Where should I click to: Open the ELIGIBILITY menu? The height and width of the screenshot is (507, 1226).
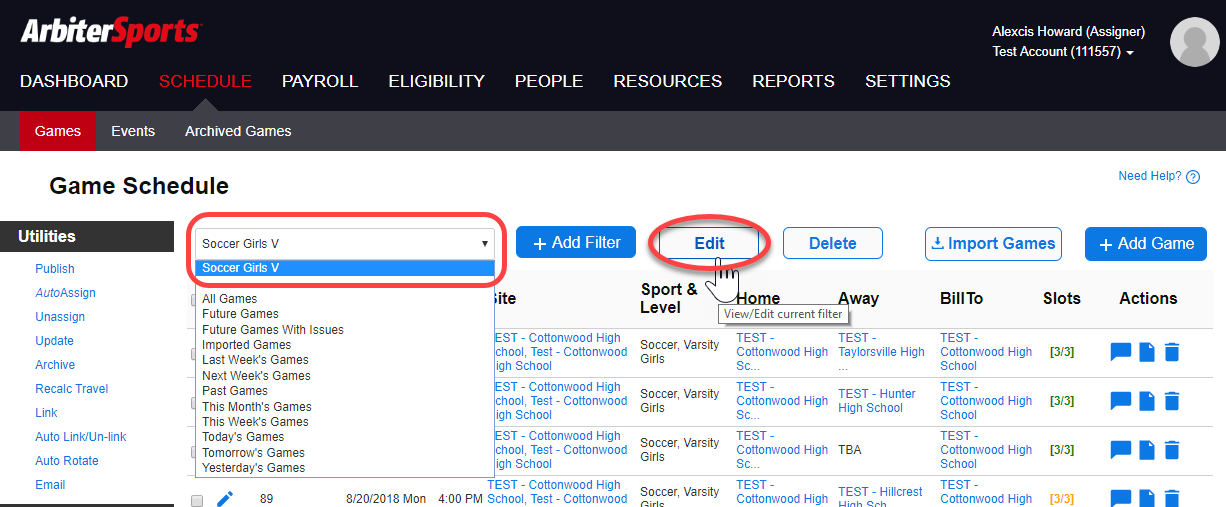click(x=436, y=82)
